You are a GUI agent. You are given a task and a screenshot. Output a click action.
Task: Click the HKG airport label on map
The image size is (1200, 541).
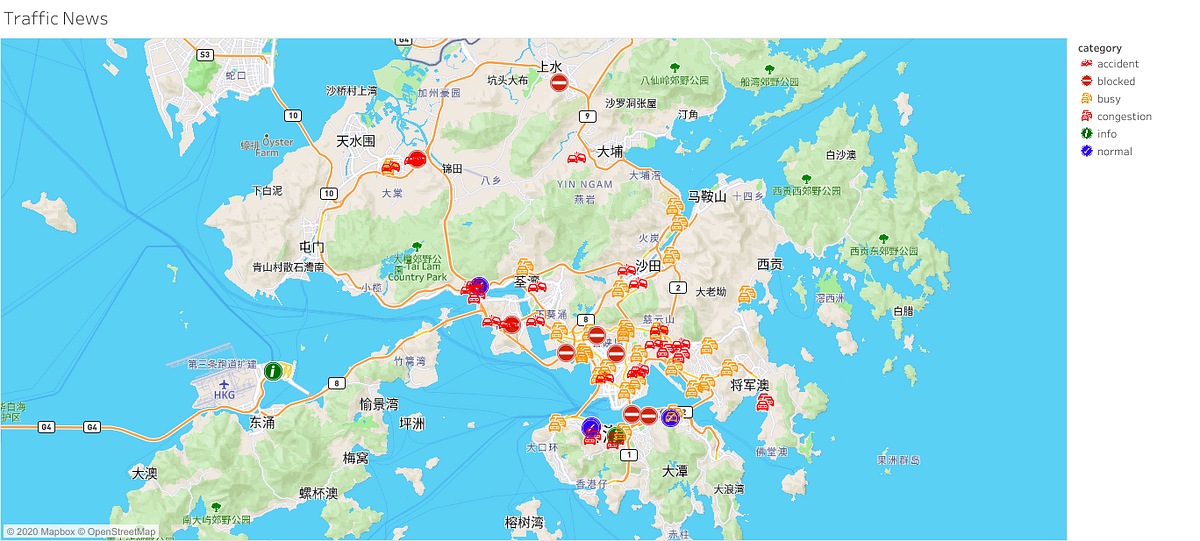pos(224,395)
